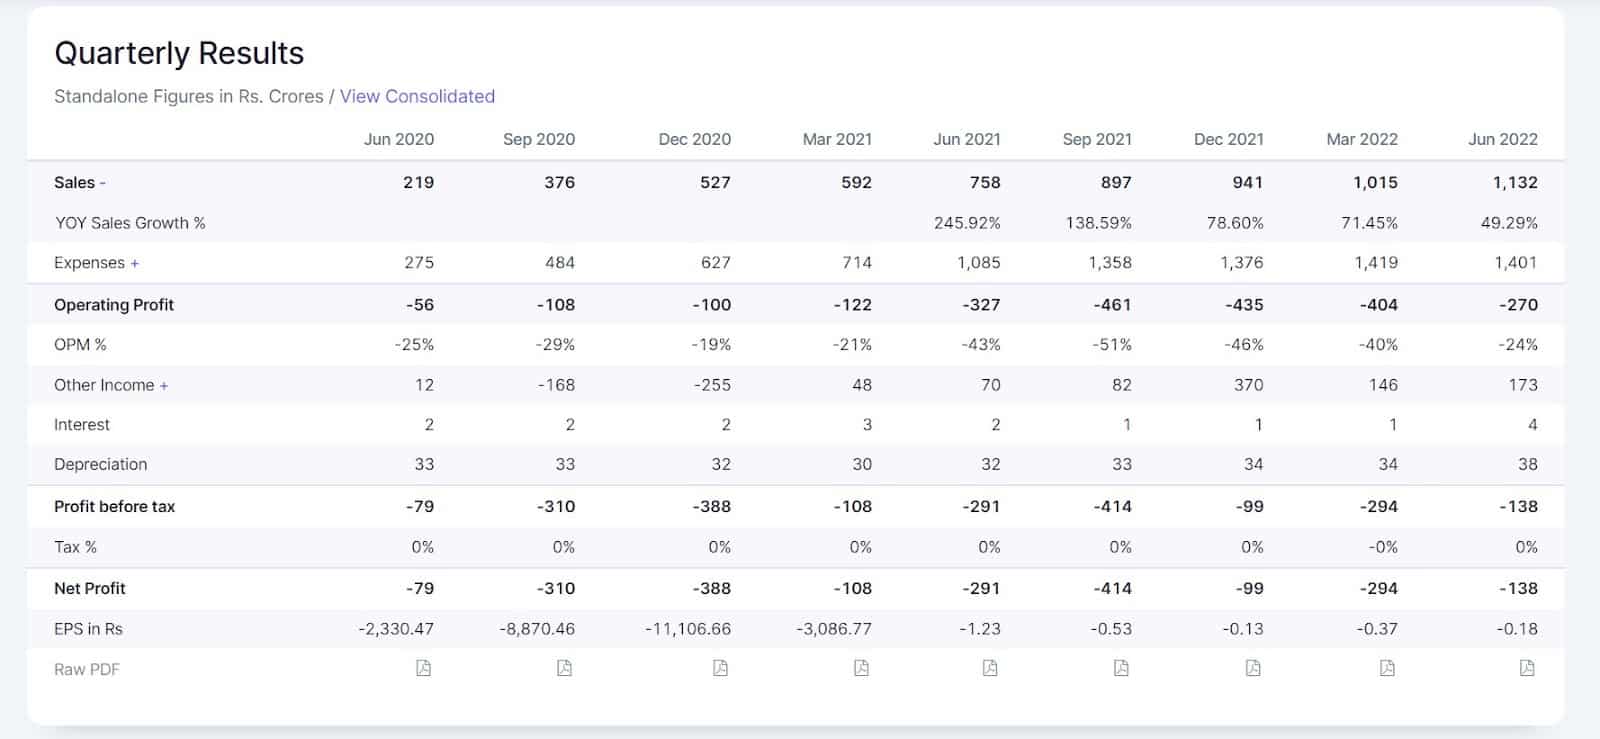The image size is (1600, 739).
Task: Select the Jun 2022 column header
Action: click(1503, 139)
